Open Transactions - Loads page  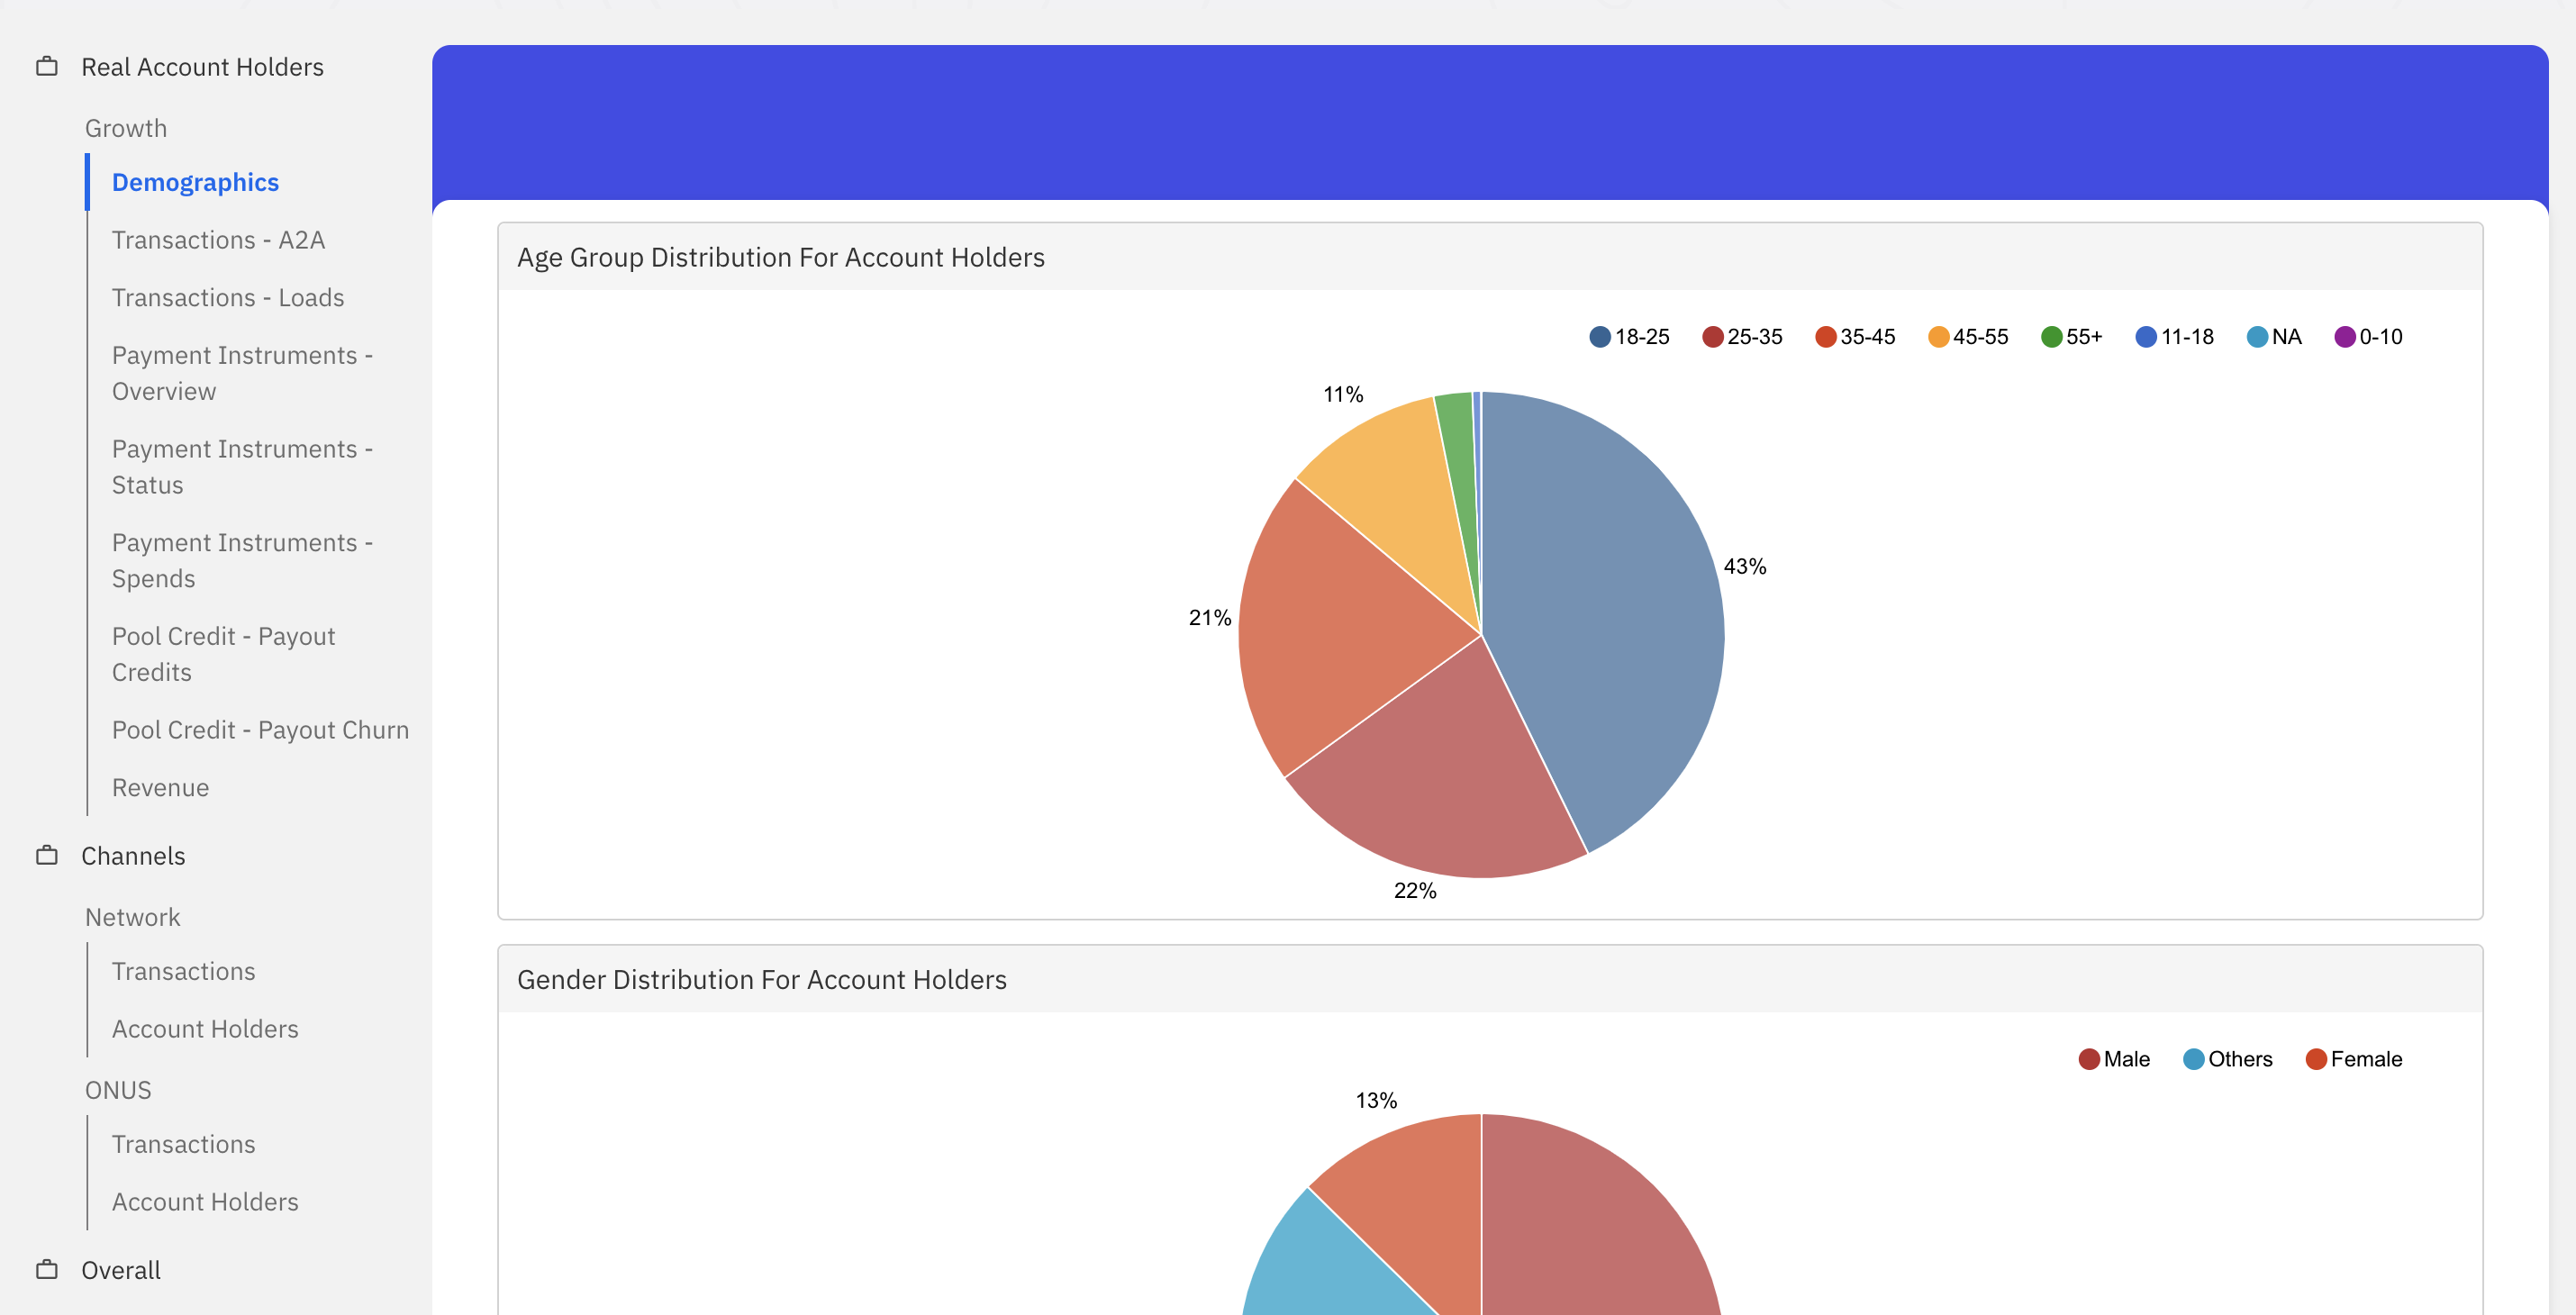[x=228, y=298]
